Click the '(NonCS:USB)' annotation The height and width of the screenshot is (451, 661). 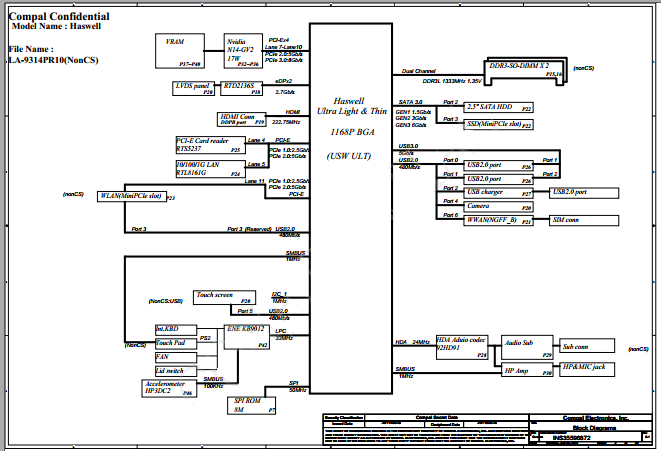point(165,301)
